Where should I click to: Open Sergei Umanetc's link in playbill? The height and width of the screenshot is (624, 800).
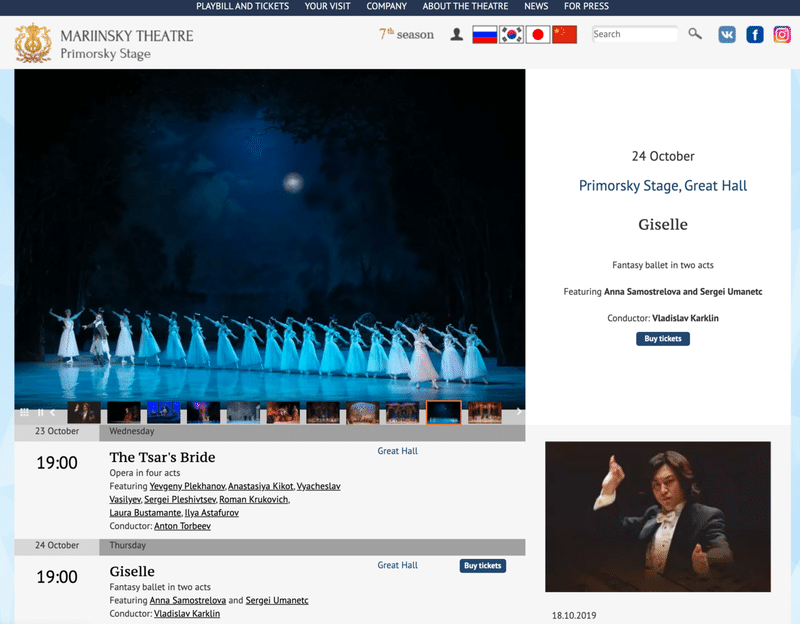pyautogui.click(x=277, y=601)
